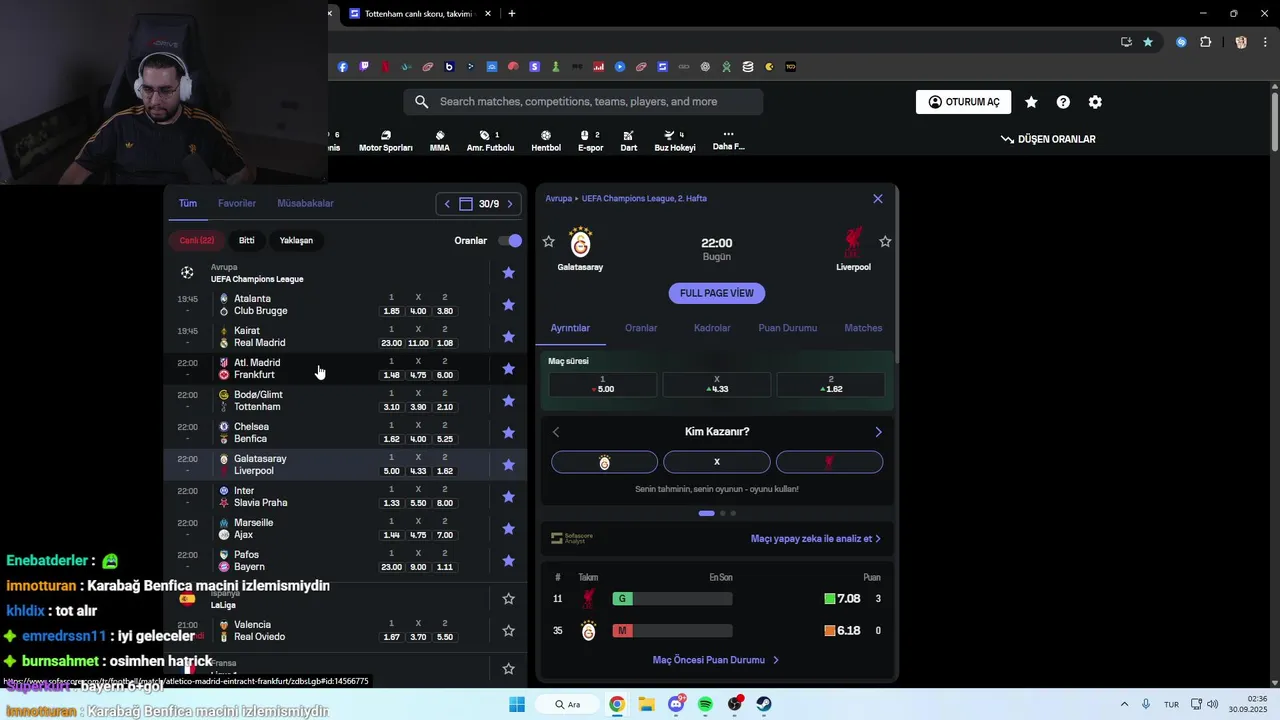Viewport: 1280px width, 720px height.
Task: Click the Windows Start button
Action: tap(517, 704)
